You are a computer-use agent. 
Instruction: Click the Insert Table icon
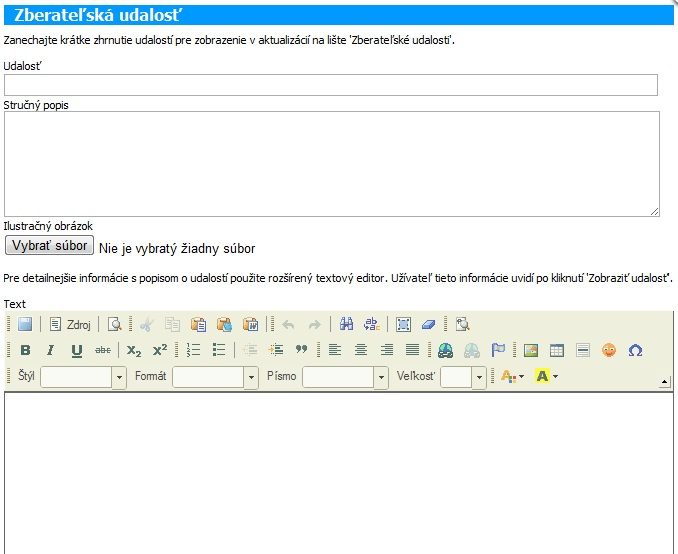pyautogui.click(x=557, y=350)
